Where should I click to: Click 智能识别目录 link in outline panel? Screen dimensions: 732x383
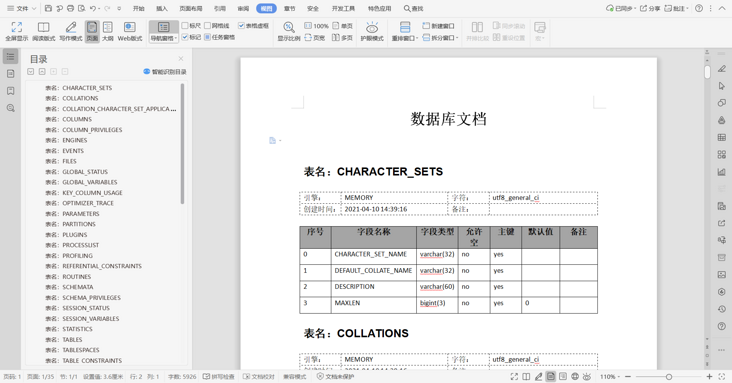coord(165,71)
